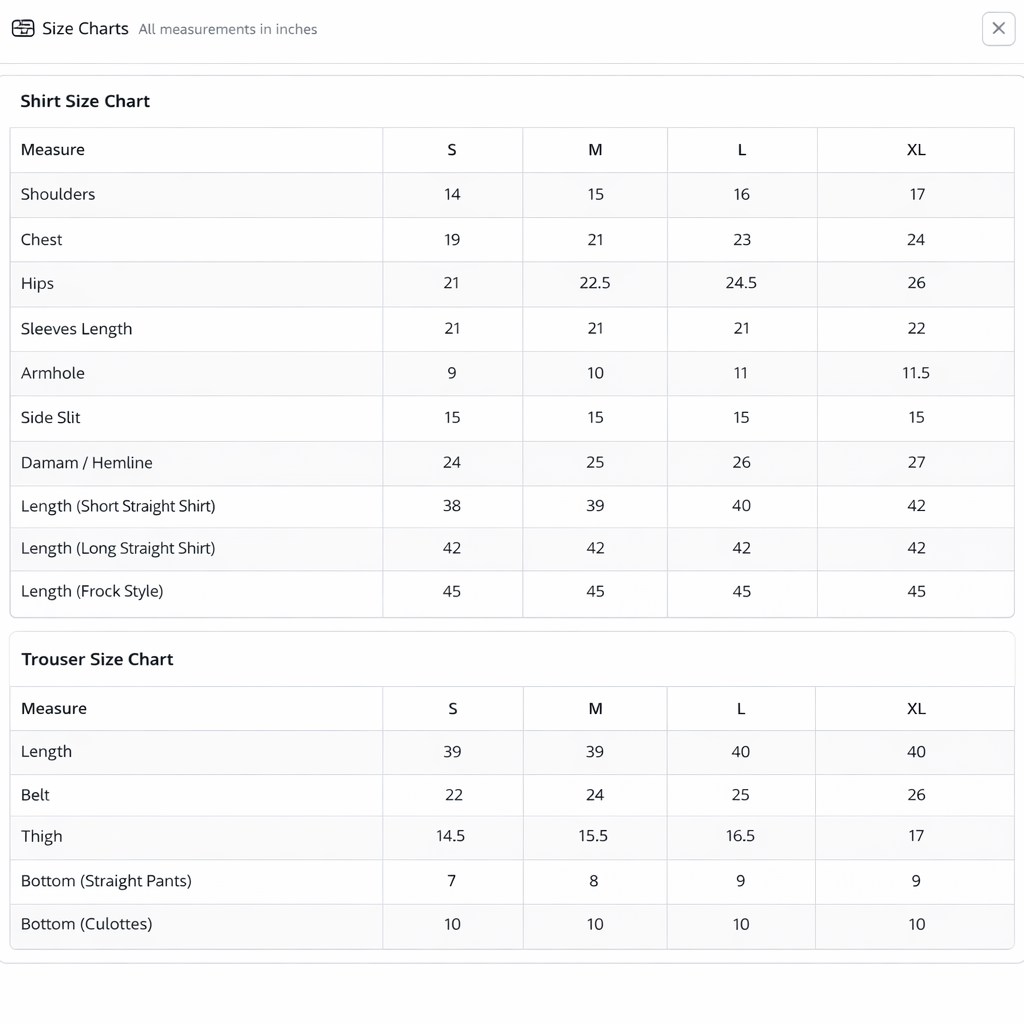
Task: Click the Shoulders row label
Action: (x=58, y=194)
